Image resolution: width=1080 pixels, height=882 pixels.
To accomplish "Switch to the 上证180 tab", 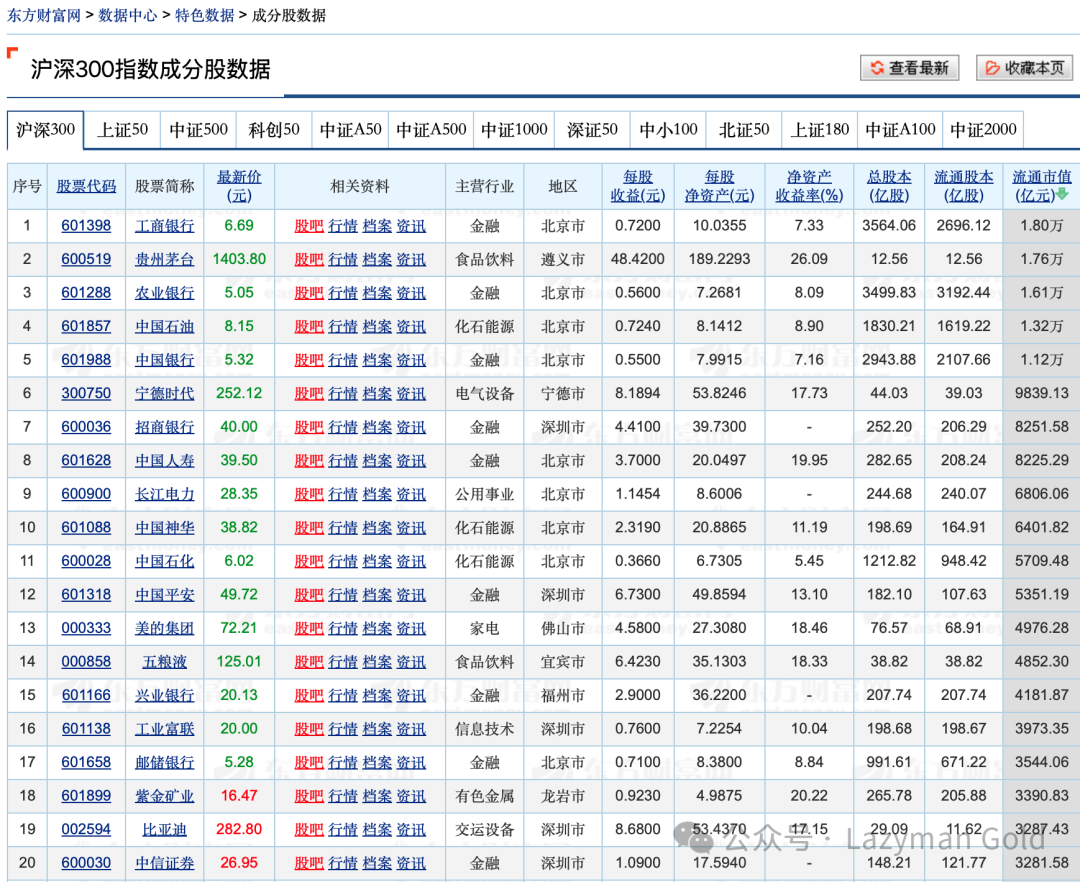I will pyautogui.click(x=820, y=129).
